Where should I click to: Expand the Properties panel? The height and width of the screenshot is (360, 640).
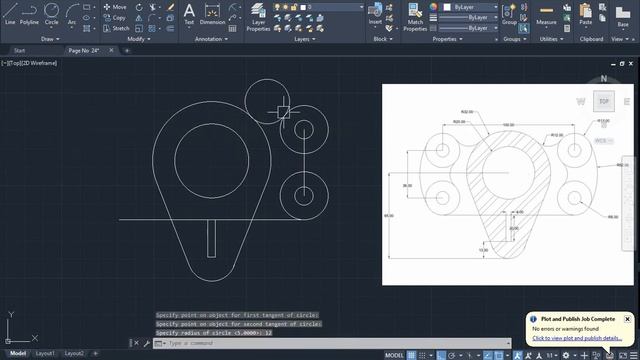(447, 39)
